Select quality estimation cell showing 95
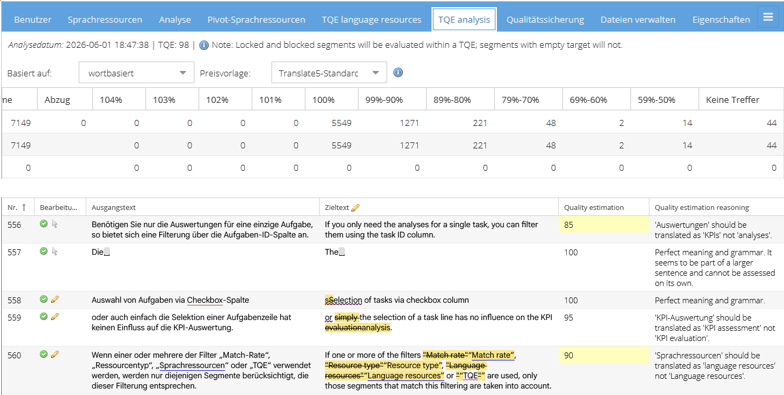Viewport: 784px width, 395px height. tap(604, 318)
